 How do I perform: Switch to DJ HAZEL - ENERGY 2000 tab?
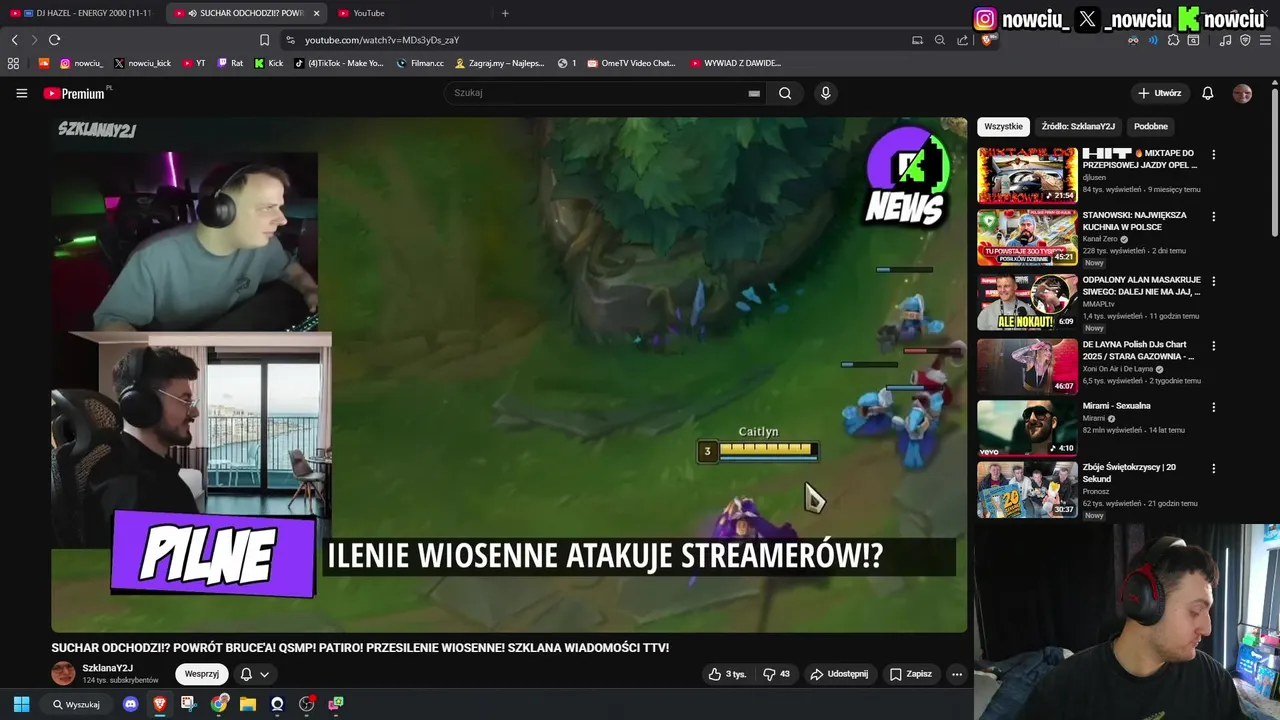(x=80, y=13)
